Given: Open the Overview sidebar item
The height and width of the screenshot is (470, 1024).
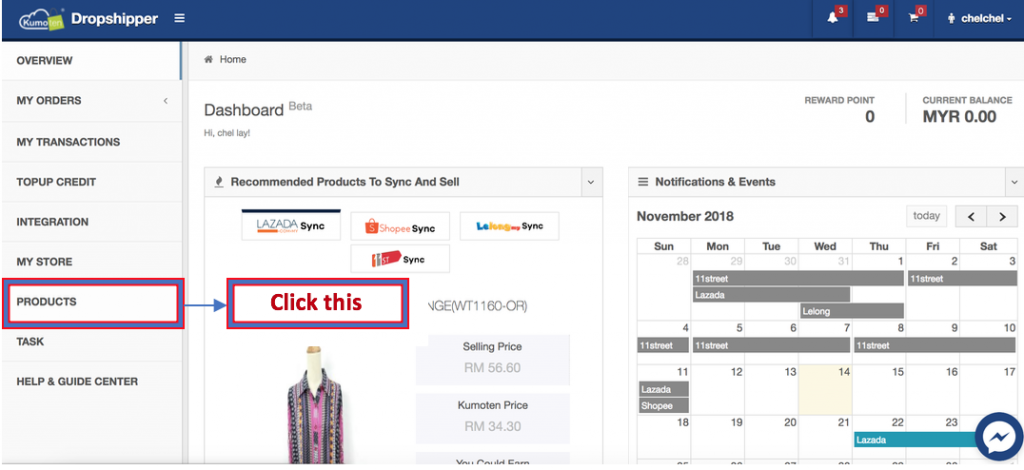Looking at the screenshot, I should [x=91, y=61].
